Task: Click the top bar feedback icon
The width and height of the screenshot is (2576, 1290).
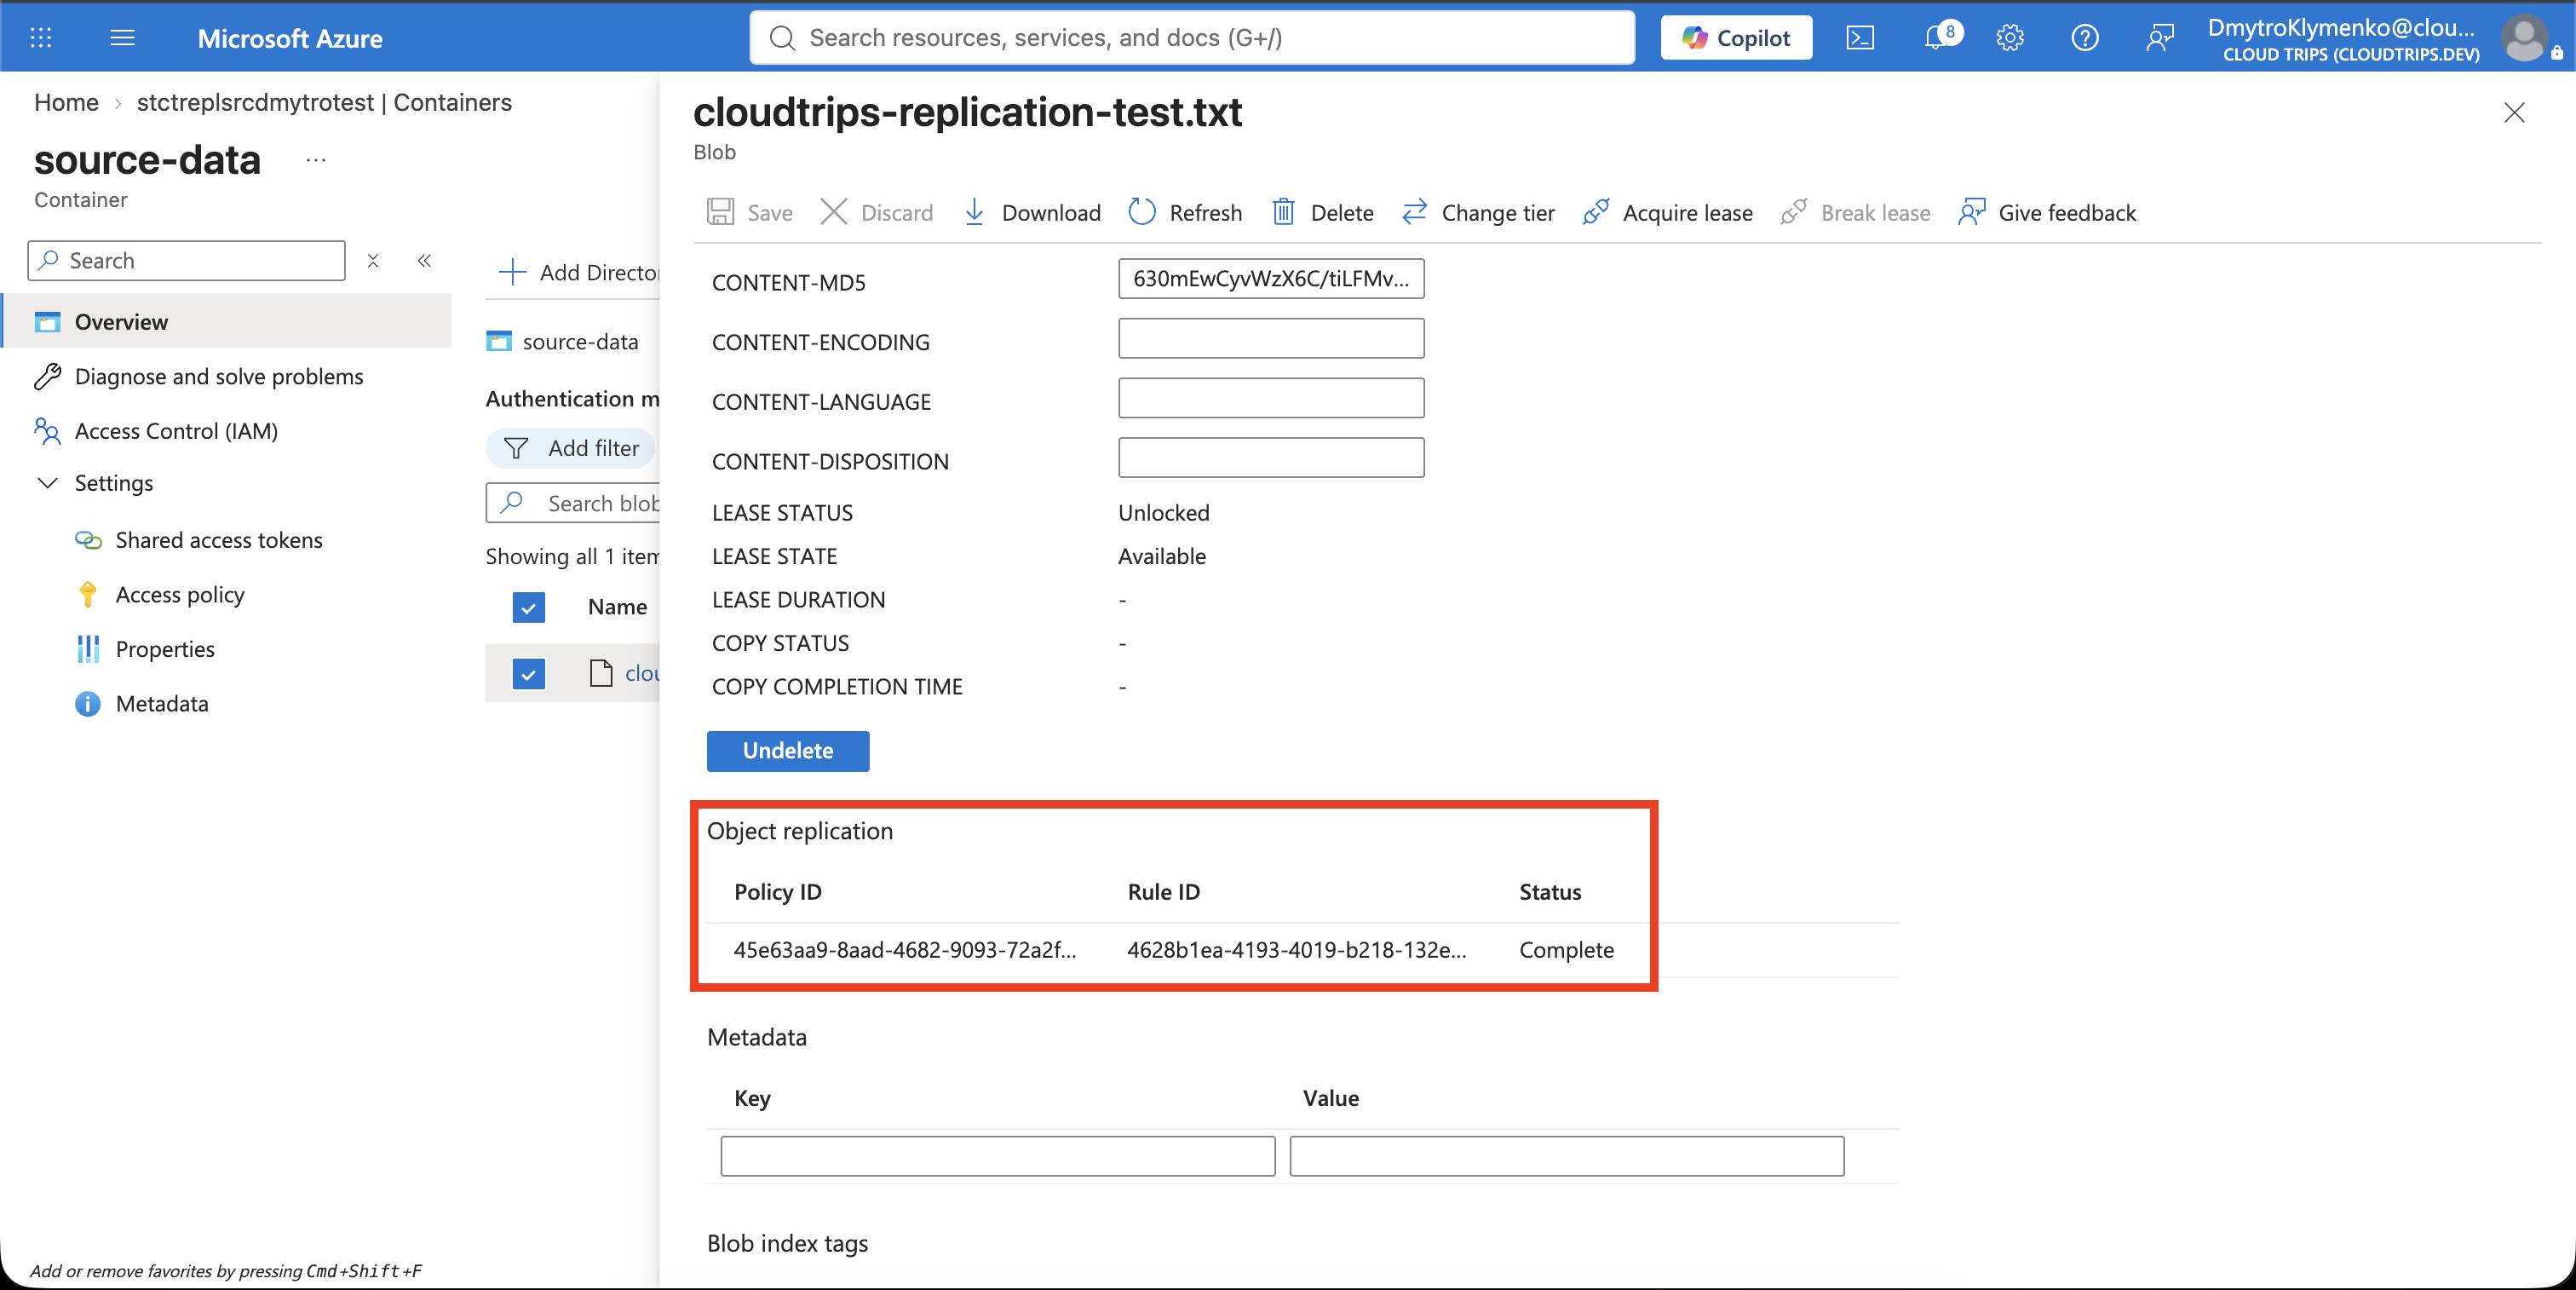Action: pos(2160,38)
